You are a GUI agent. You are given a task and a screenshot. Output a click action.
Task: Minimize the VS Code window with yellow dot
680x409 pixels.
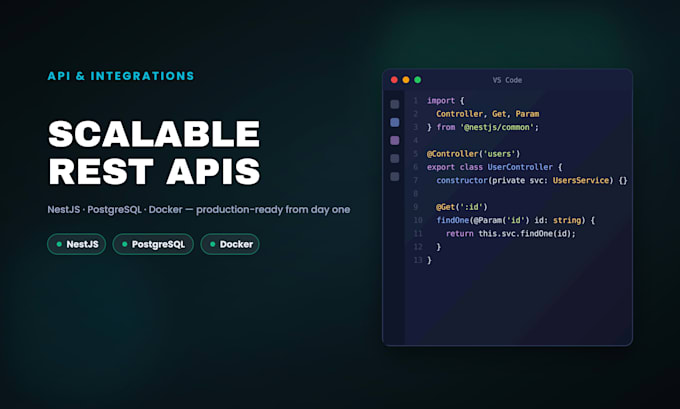[x=406, y=80]
